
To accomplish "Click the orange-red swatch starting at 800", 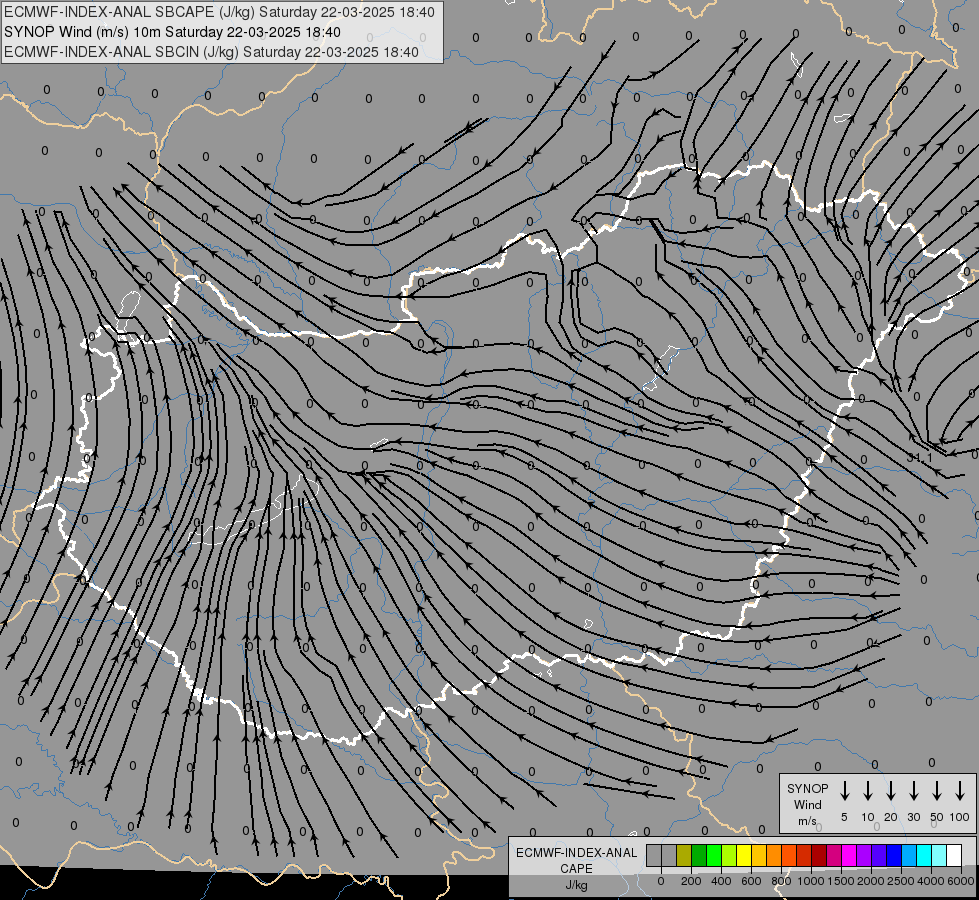I will click(x=790, y=855).
